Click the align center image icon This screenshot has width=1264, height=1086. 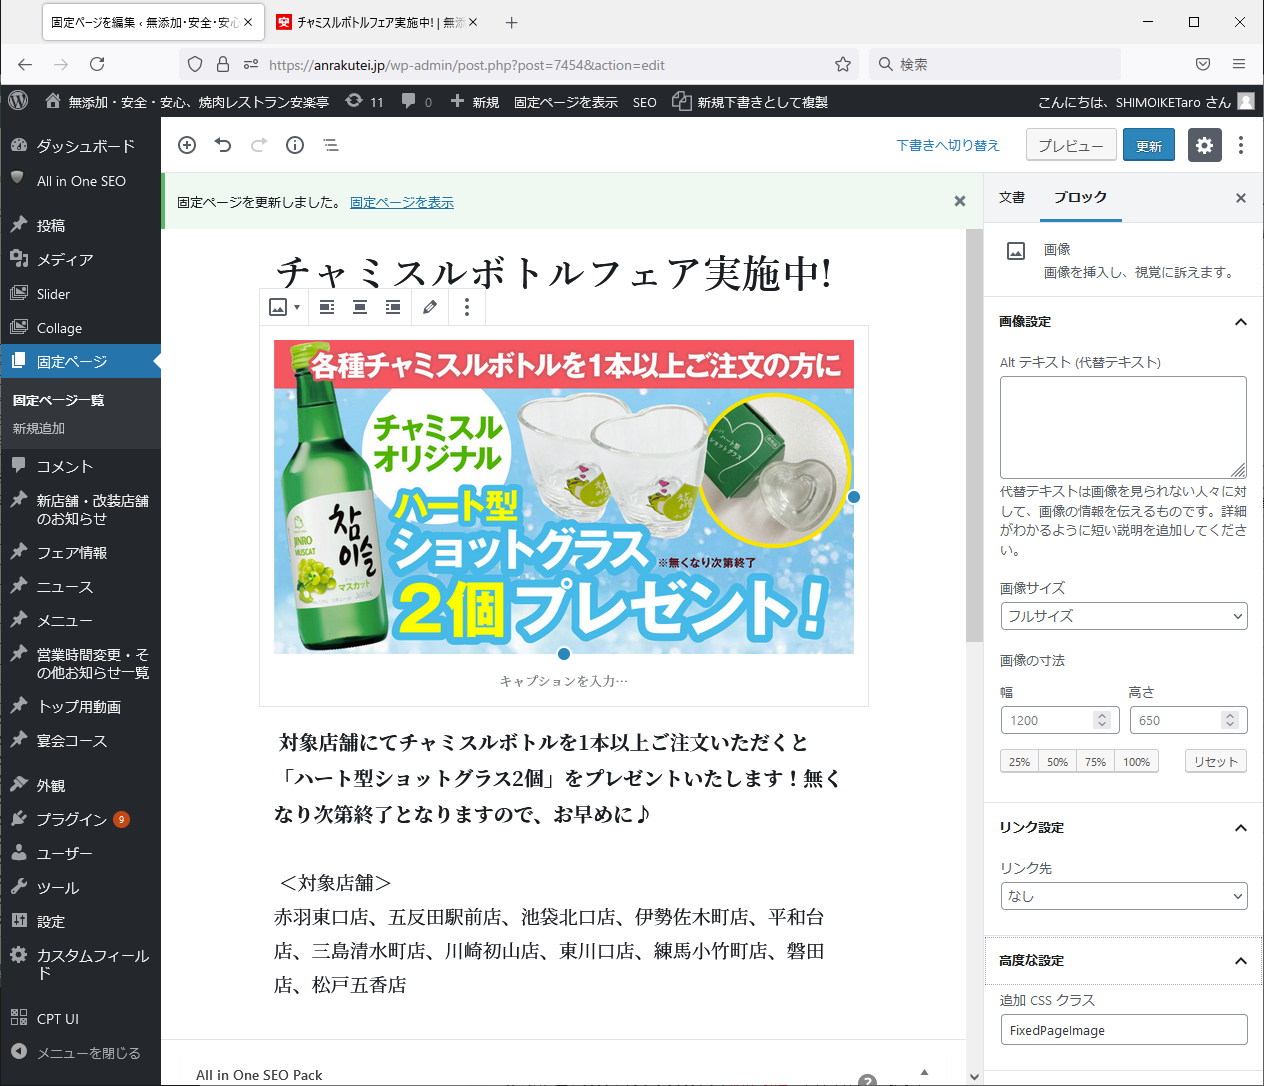tap(360, 307)
